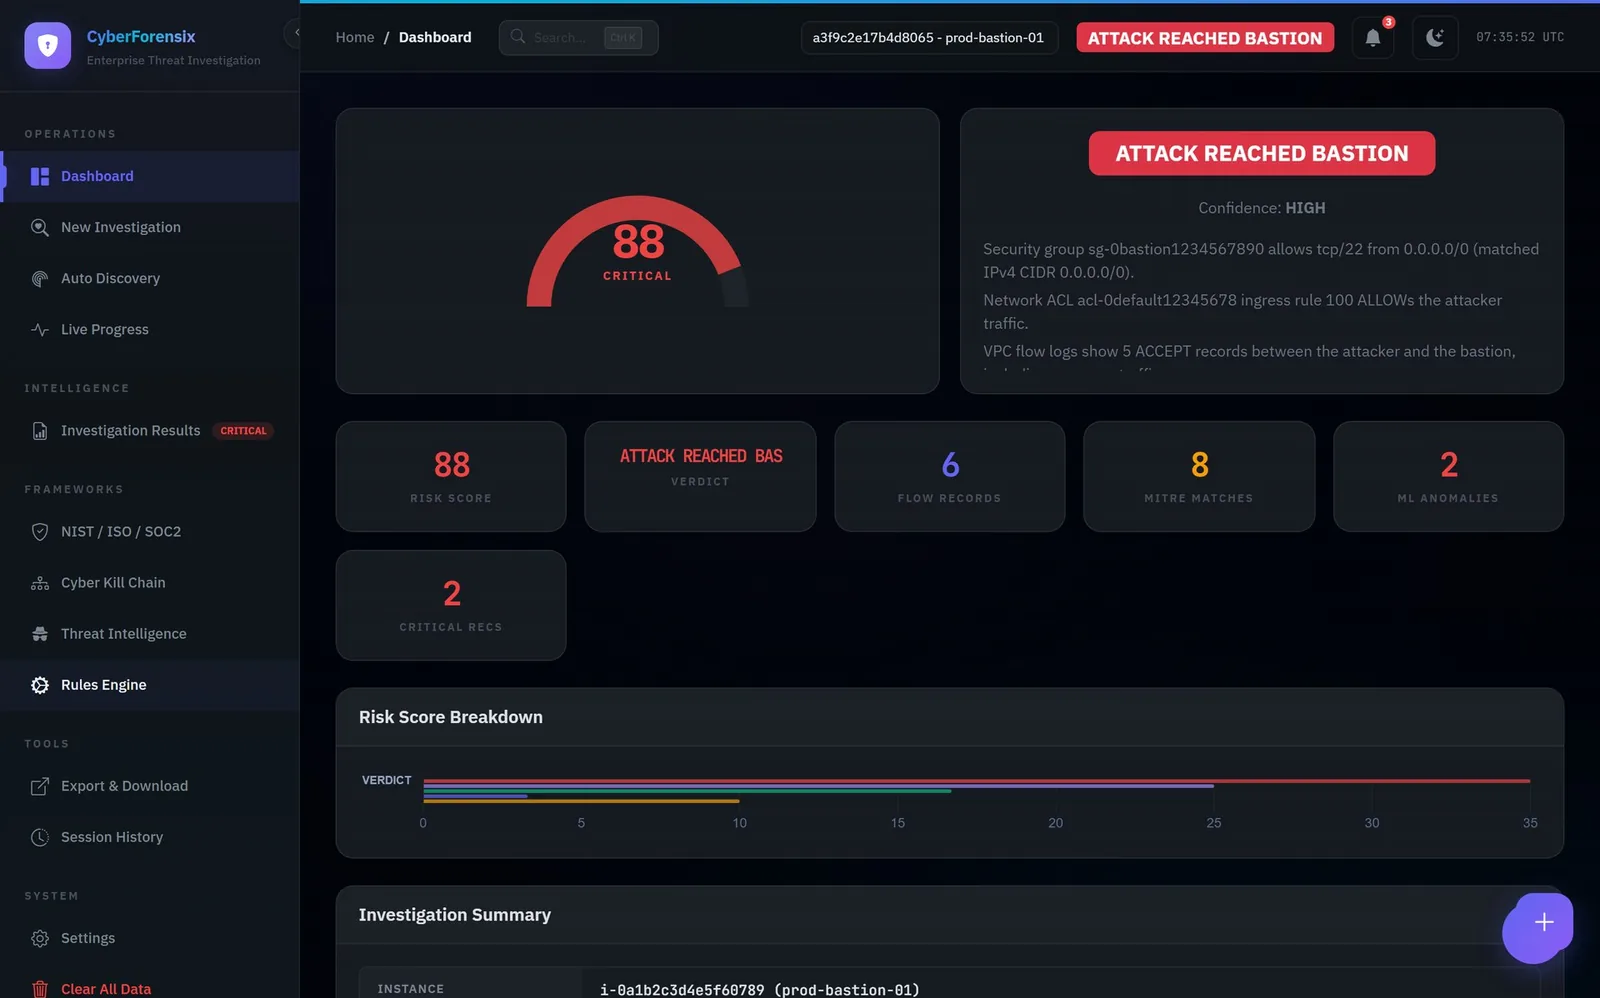Toggle dark mode with moon icon

tap(1435, 38)
